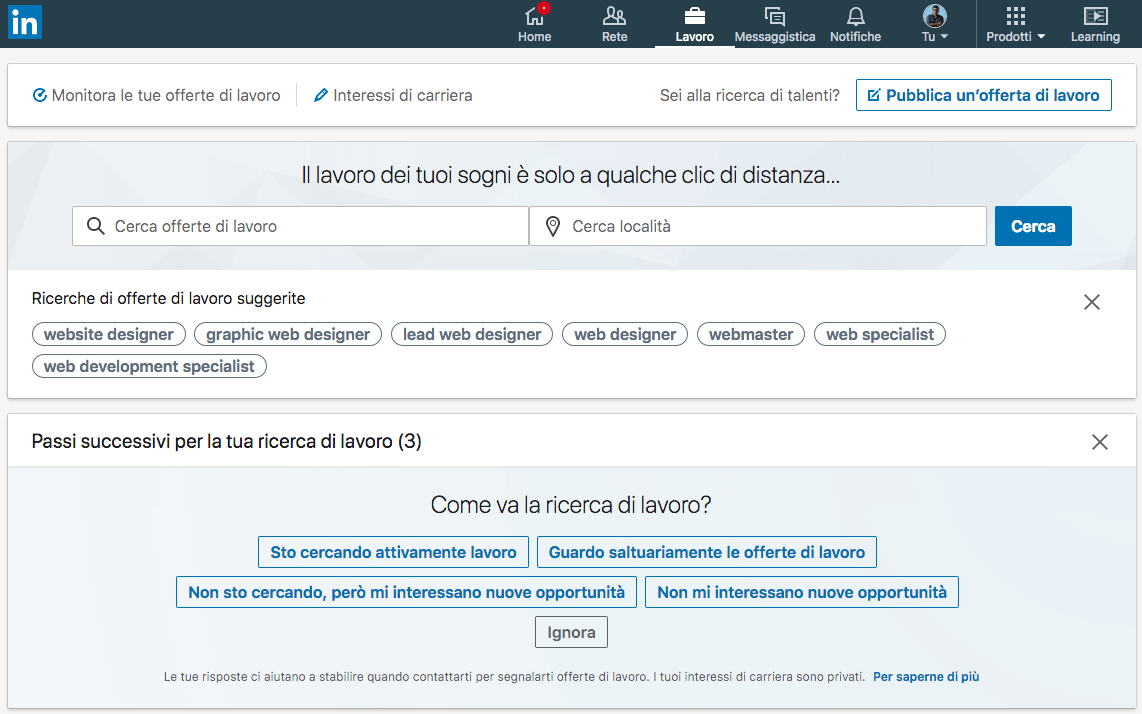The image size is (1142, 714).
Task: Choose the webmaster suggestion pill
Action: 751,334
